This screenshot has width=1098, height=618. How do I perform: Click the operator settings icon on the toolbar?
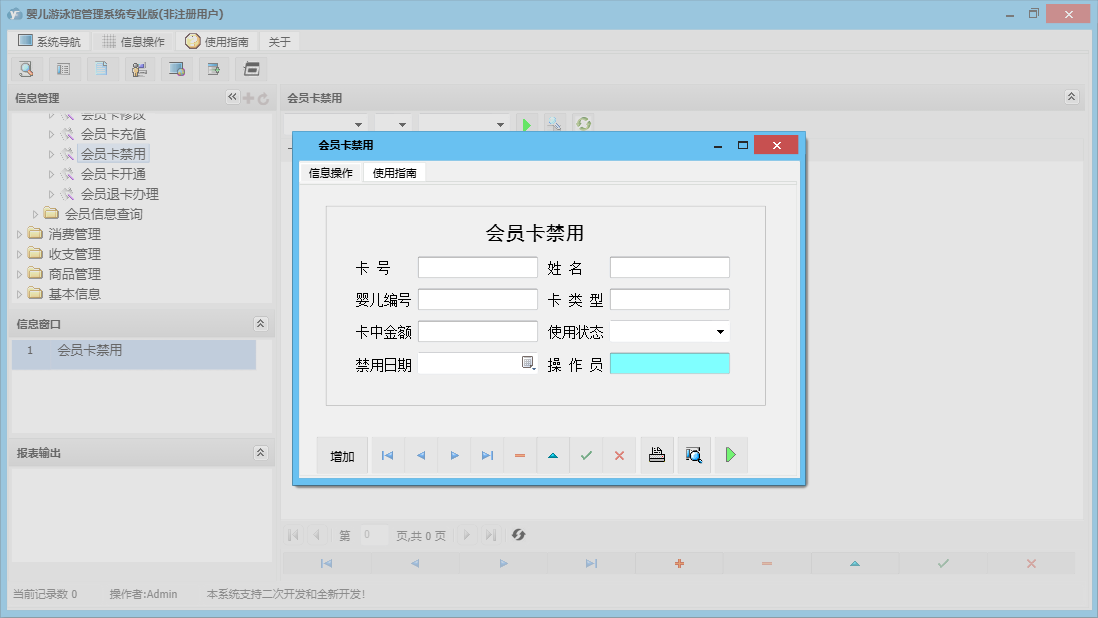pos(139,68)
